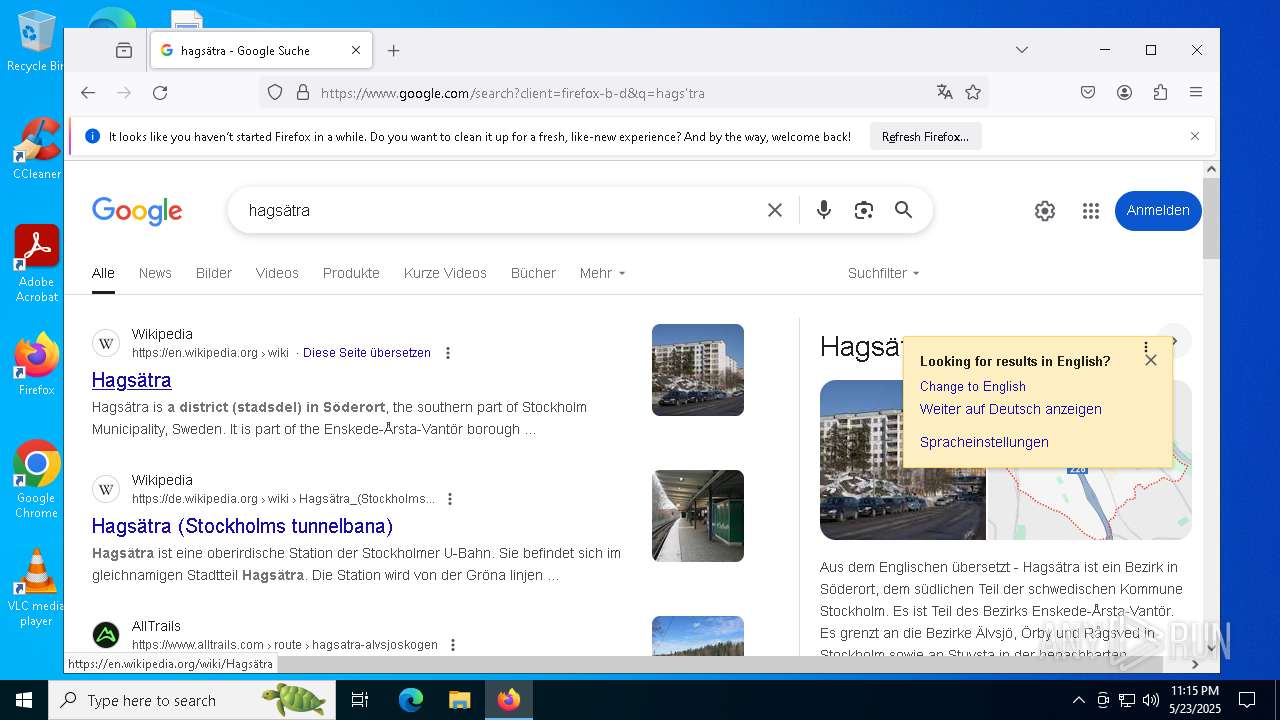Open tracking protection shield icon

click(x=275, y=93)
